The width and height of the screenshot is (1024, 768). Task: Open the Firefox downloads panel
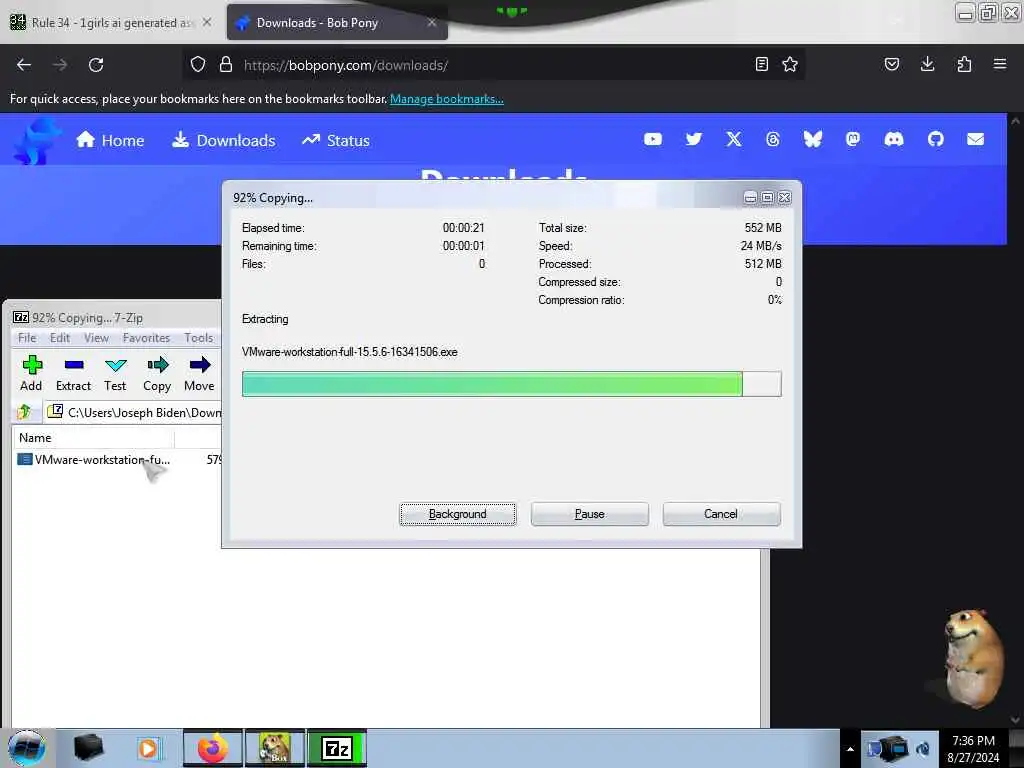[x=927, y=64]
